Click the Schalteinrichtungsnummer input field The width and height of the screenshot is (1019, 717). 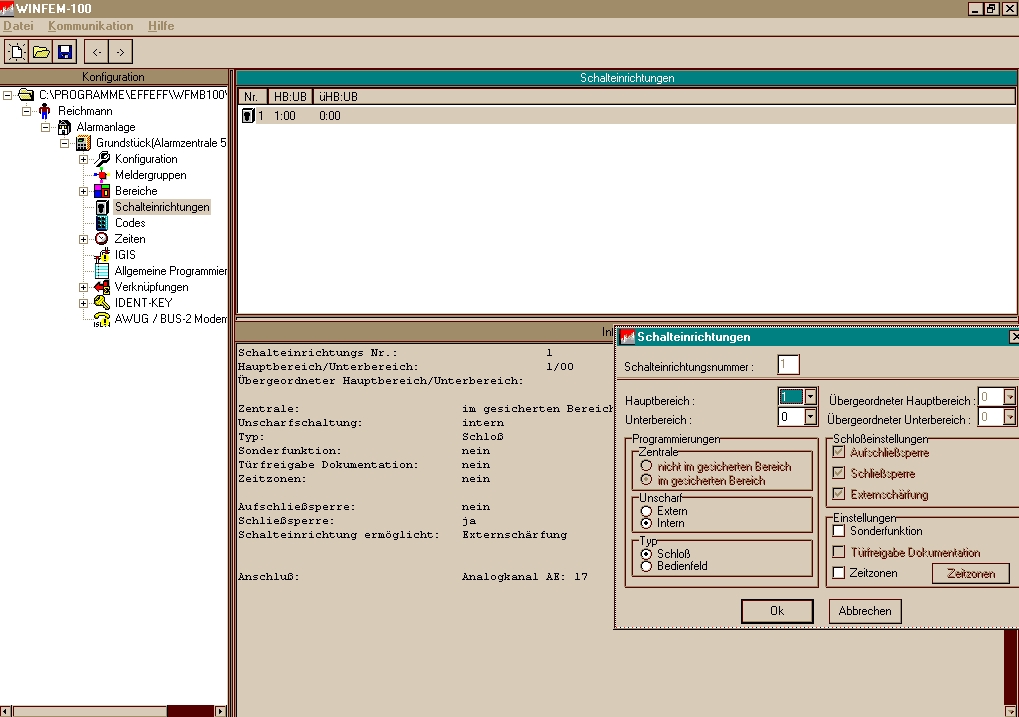pos(789,365)
